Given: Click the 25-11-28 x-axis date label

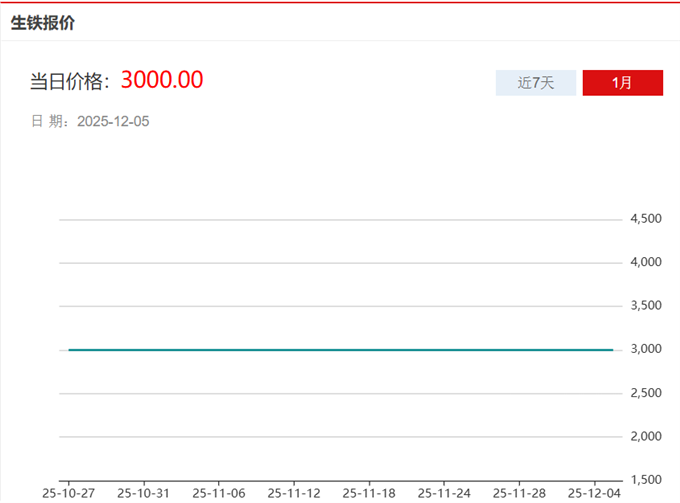Looking at the screenshot, I should [x=519, y=493].
